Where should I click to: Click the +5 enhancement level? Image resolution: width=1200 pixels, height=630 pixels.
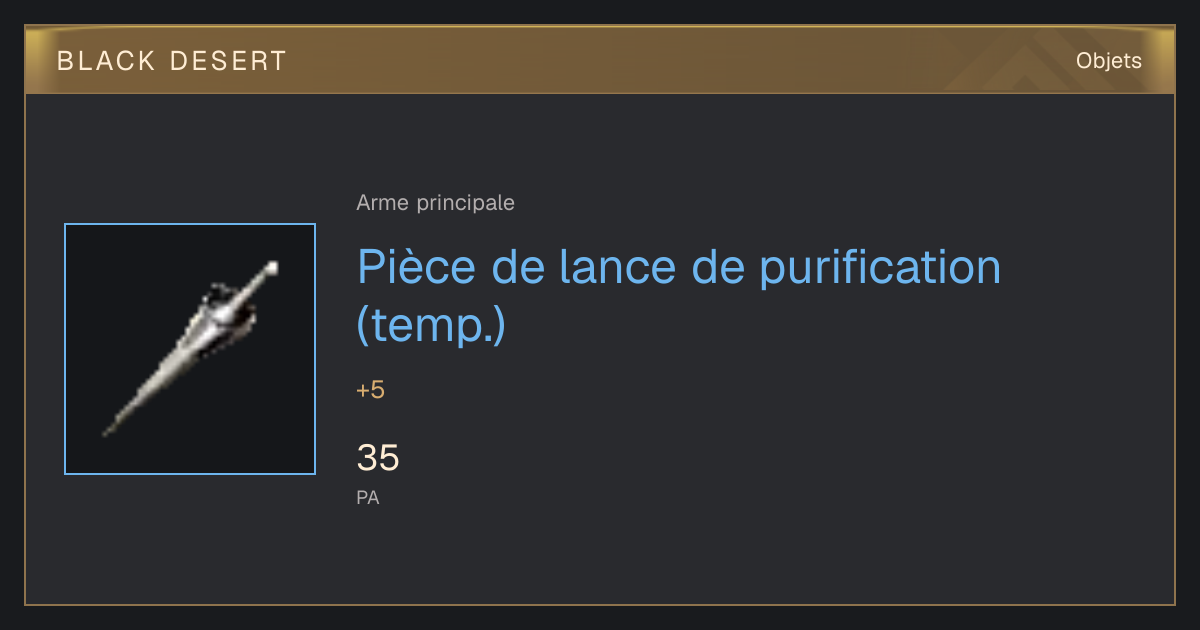pyautogui.click(x=370, y=390)
